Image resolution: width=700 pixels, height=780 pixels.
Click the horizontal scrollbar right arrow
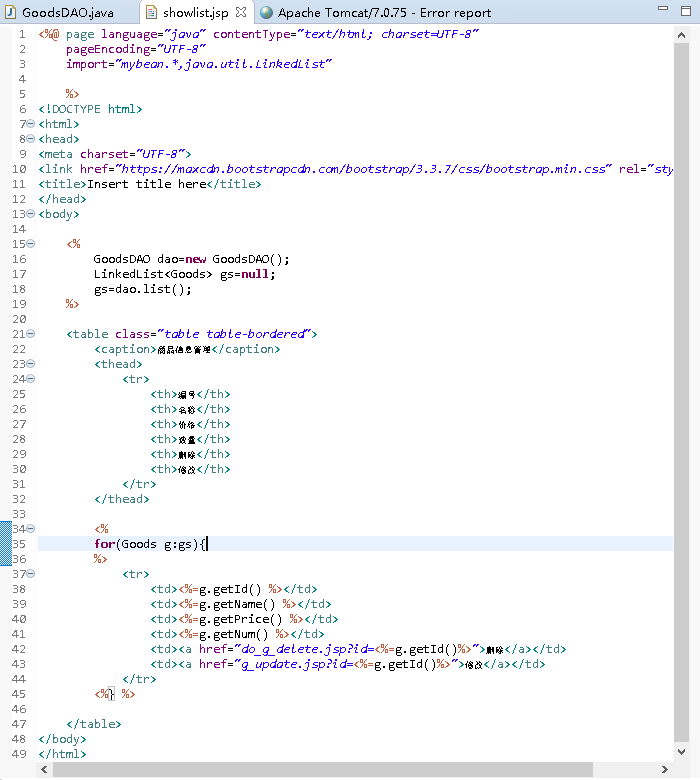665,770
